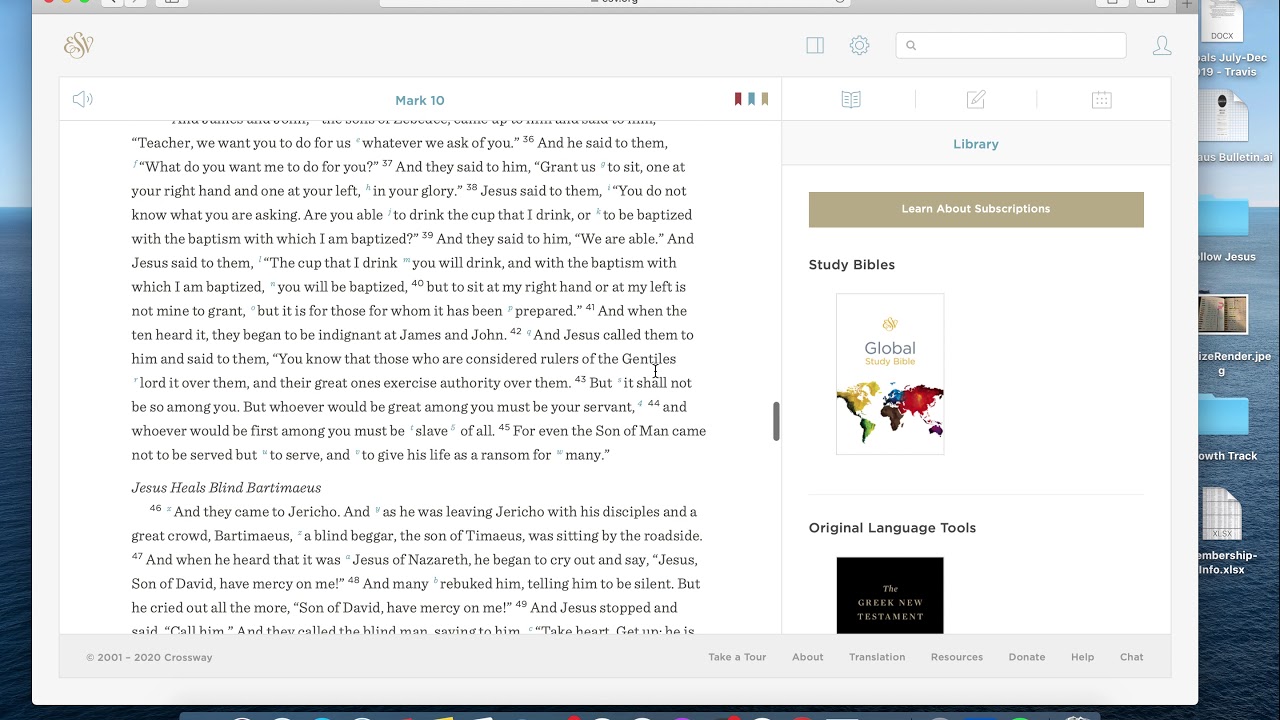
Task: Open the Global Study Bible cover
Action: (890, 374)
